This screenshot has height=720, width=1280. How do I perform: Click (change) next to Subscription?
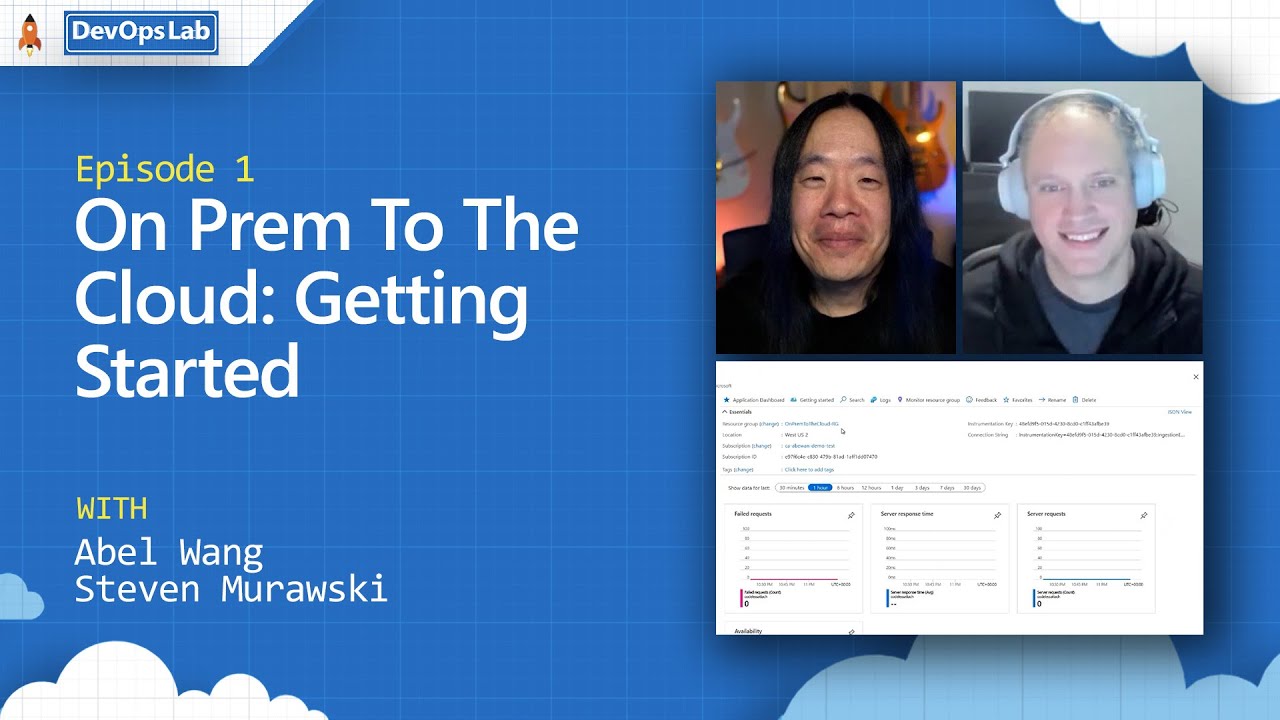coord(762,446)
